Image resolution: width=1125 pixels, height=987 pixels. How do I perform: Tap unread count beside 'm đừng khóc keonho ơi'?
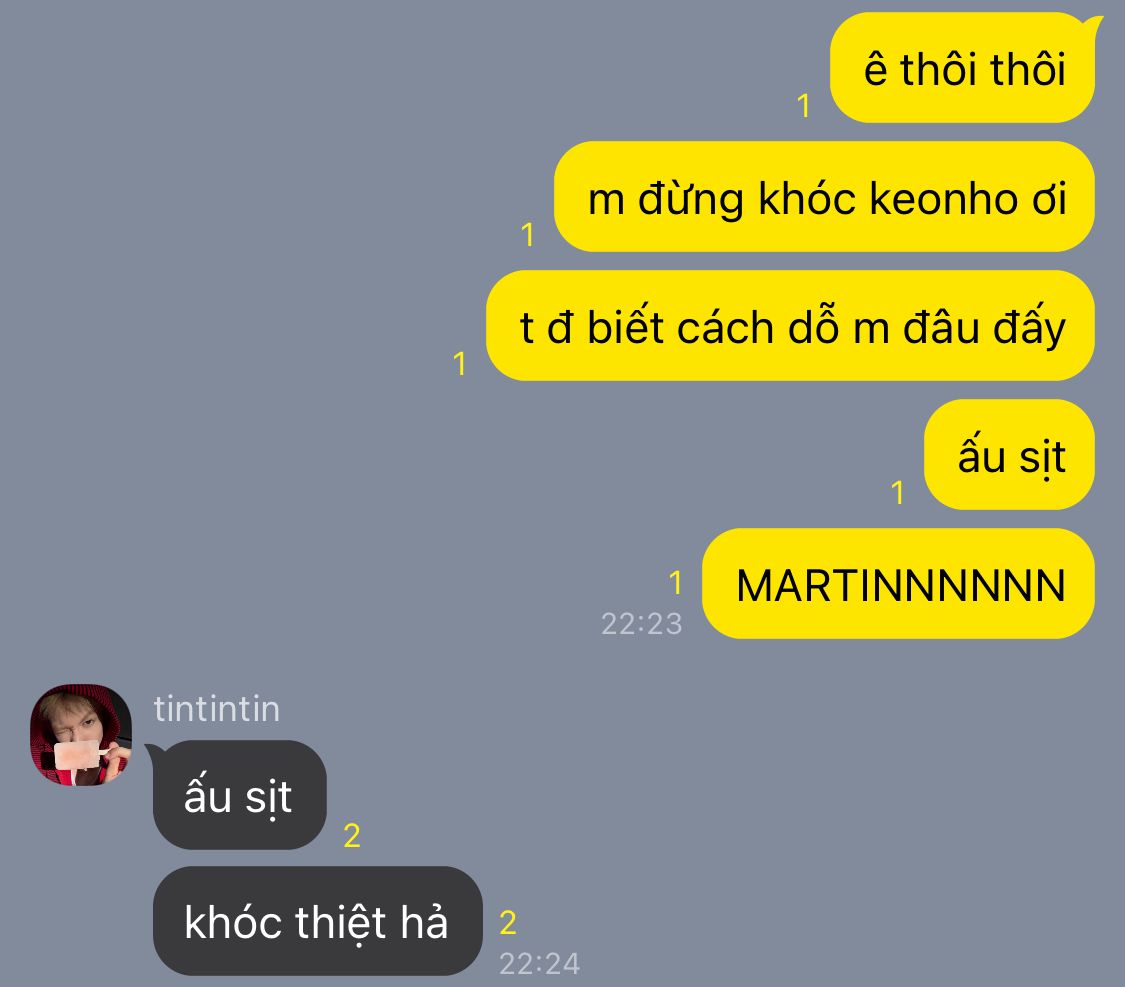click(x=528, y=235)
